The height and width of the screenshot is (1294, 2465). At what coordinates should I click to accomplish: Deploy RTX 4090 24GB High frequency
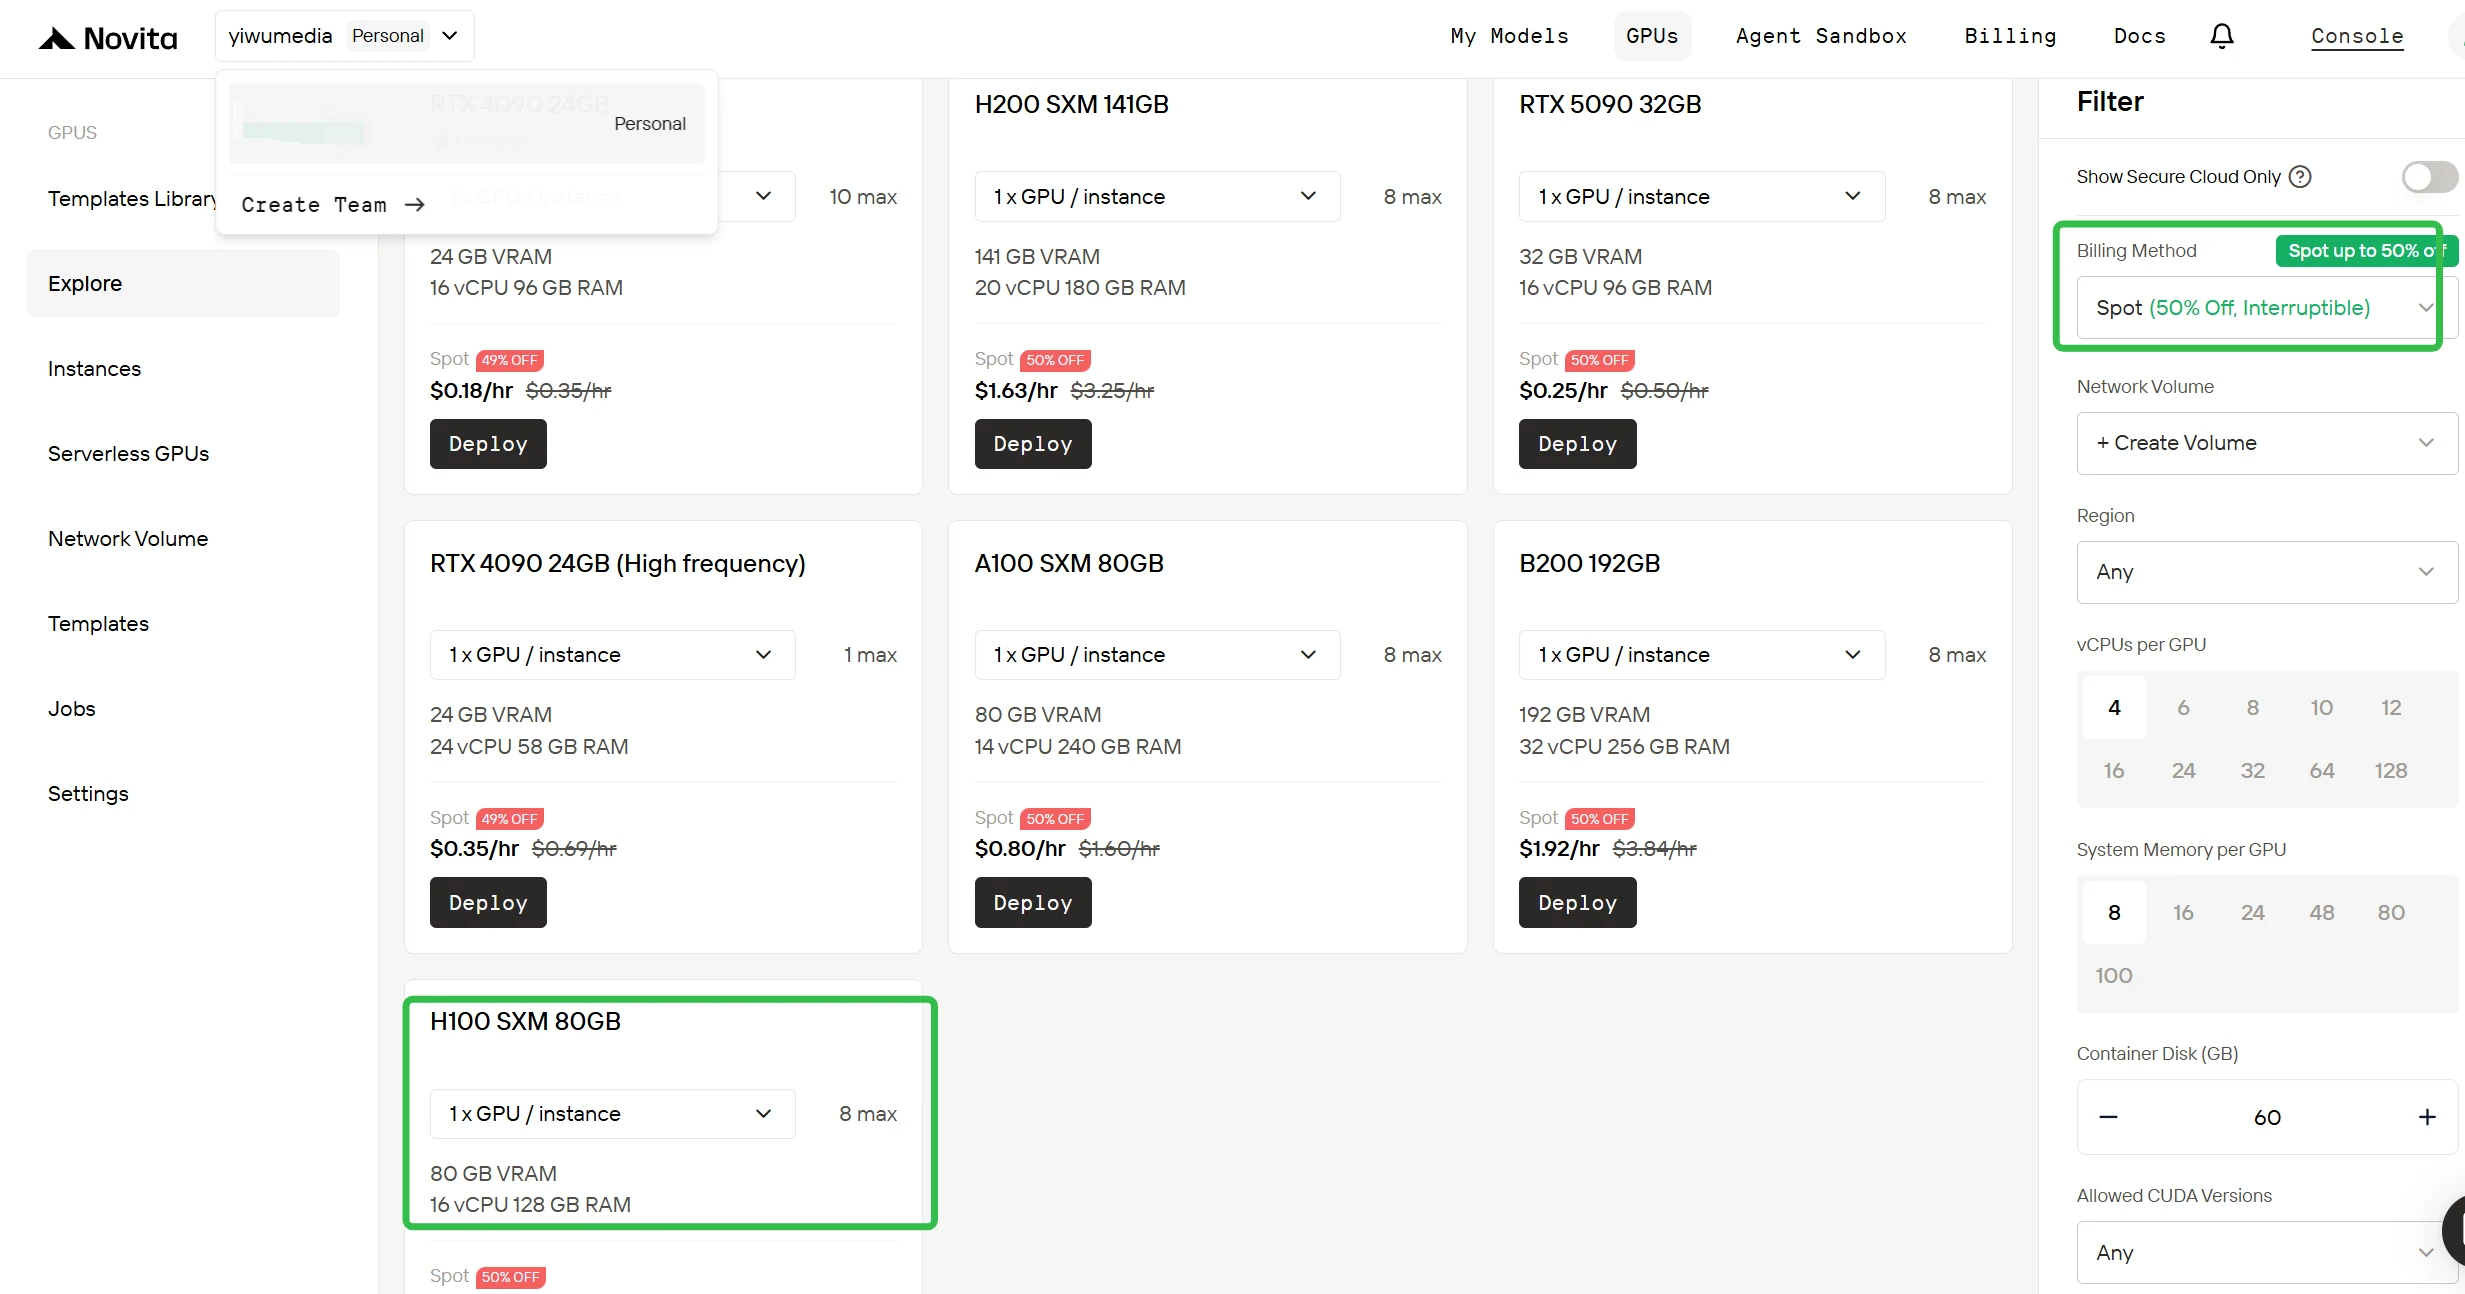click(488, 903)
